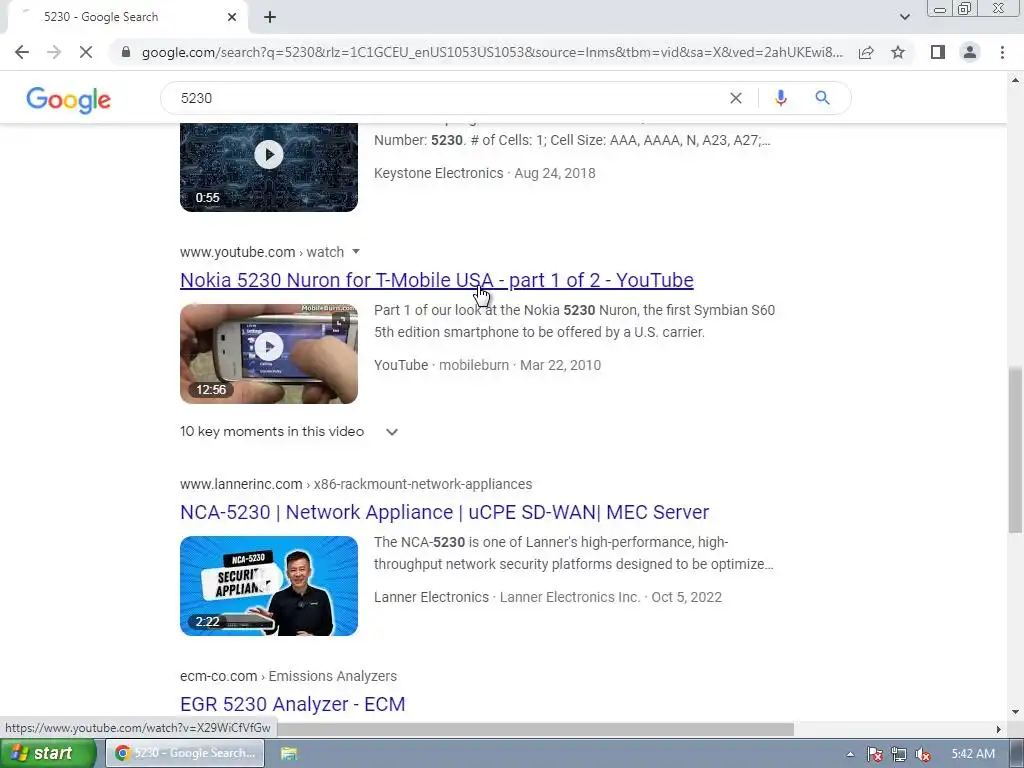Play the Nokia 5230 video thumbnail
Viewport: 1024px width, 768px height.
tap(268, 353)
